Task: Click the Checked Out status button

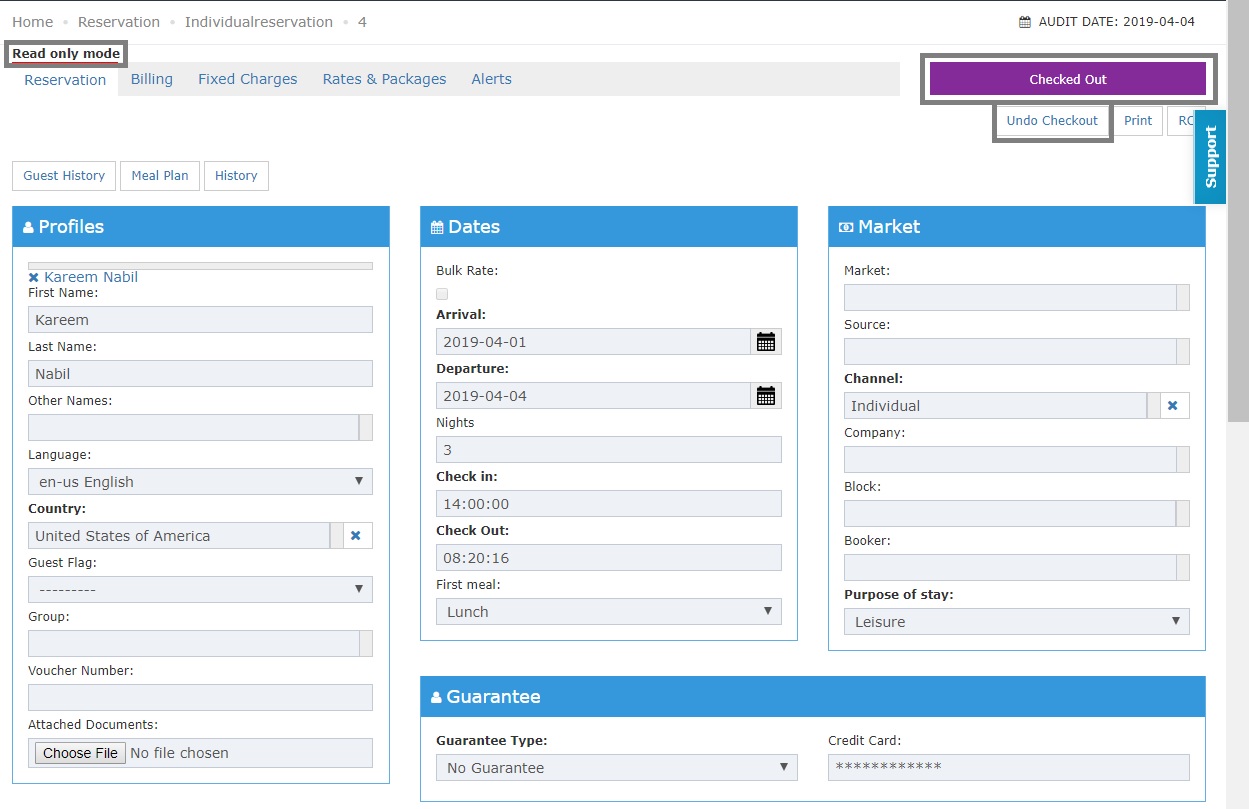Action: pyautogui.click(x=1068, y=79)
